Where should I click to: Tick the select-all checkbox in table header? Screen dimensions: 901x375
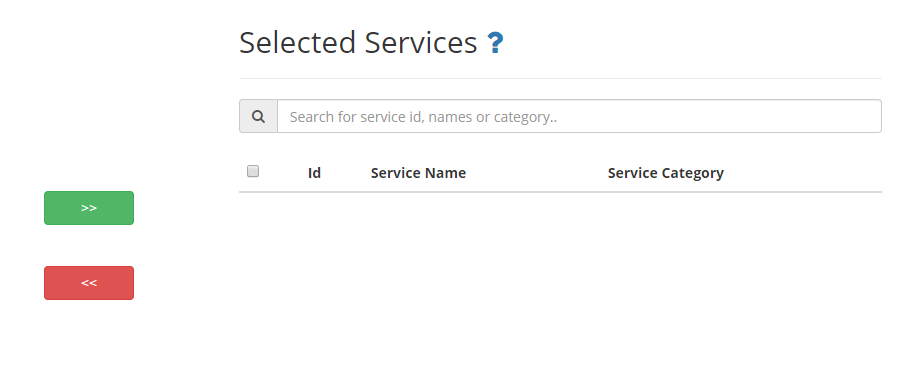point(253,171)
